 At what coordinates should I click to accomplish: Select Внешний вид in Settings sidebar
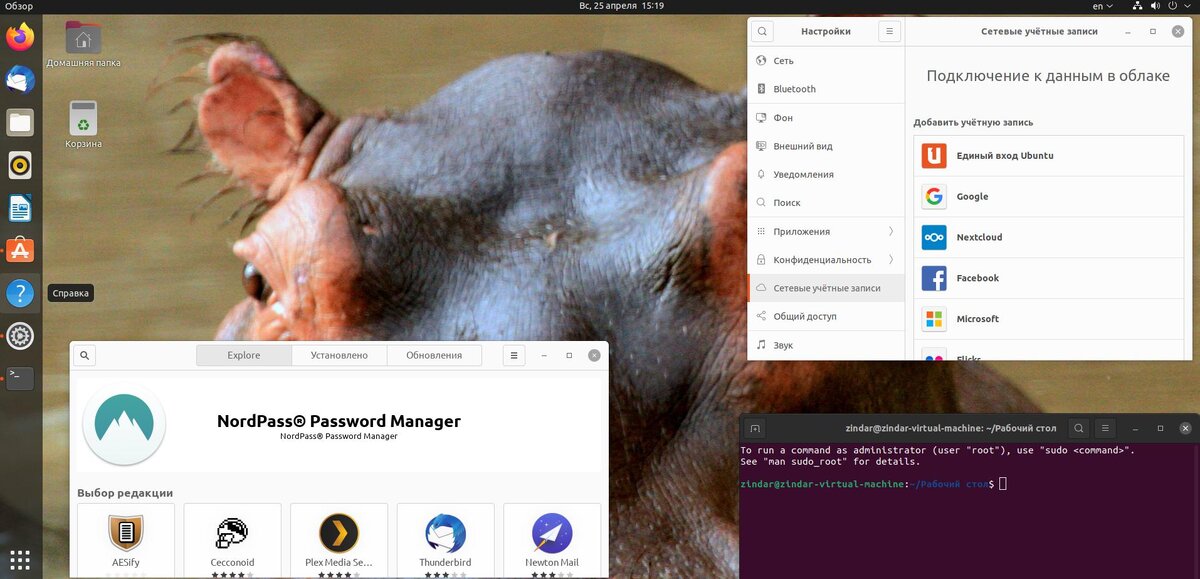click(826, 146)
